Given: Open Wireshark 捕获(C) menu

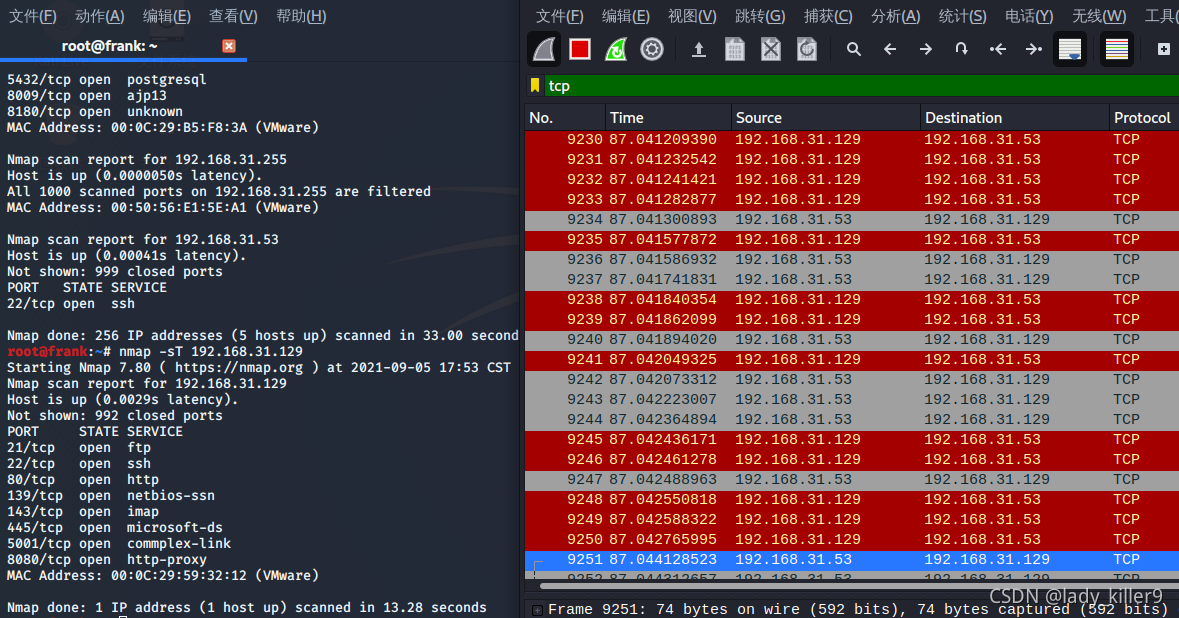Looking at the screenshot, I should click(828, 16).
